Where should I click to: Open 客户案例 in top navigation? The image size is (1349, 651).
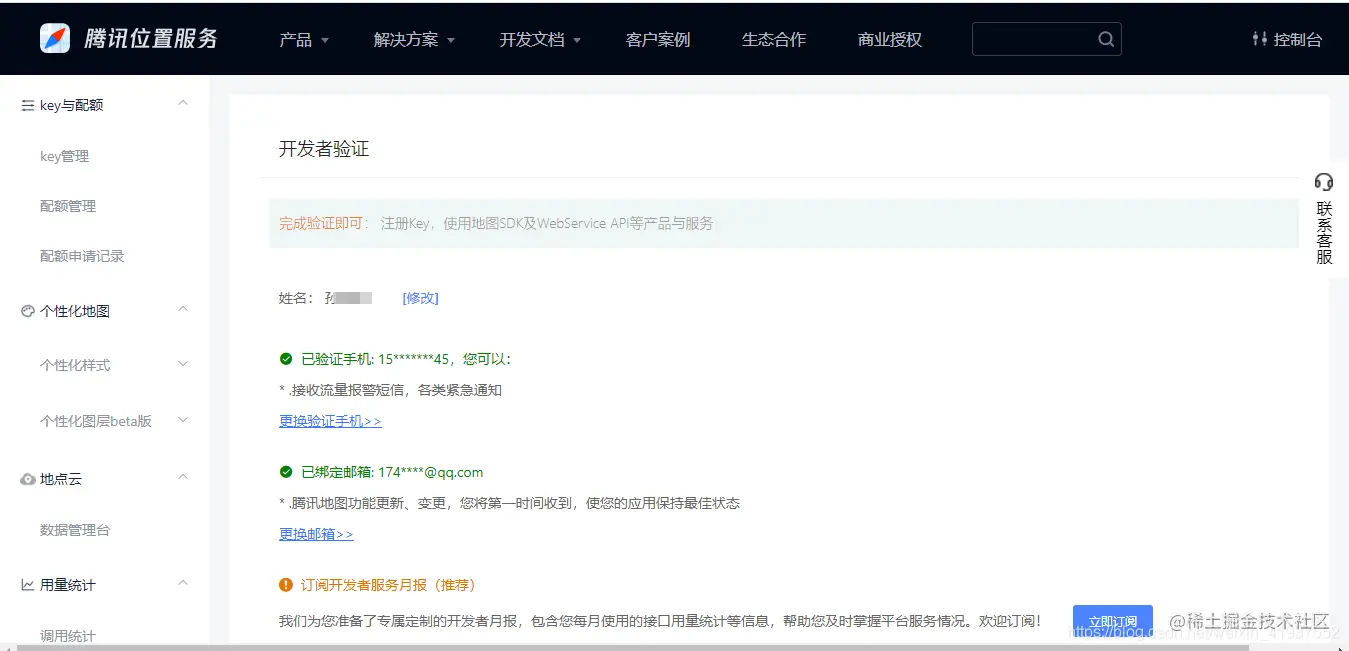658,40
